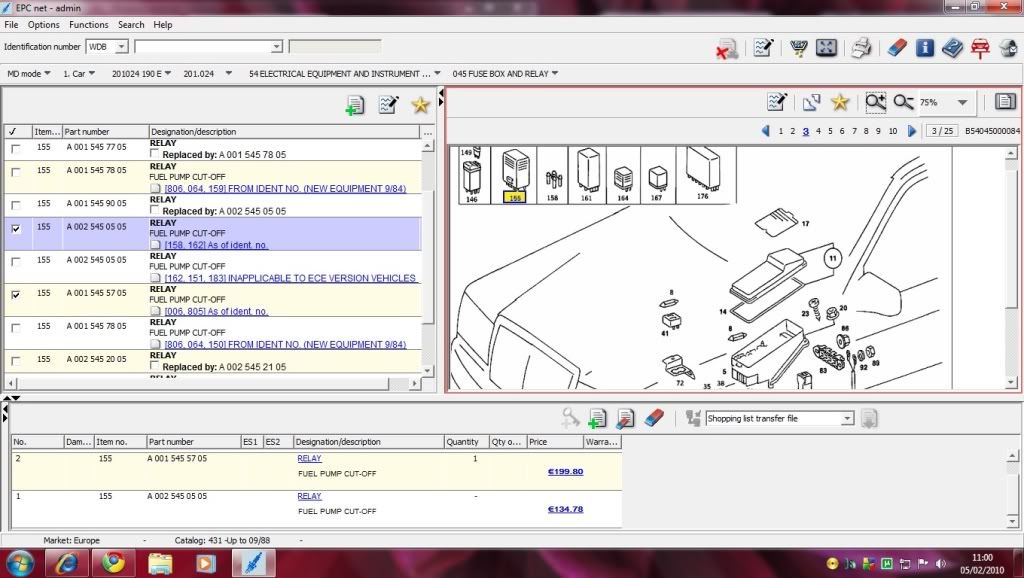The width and height of the screenshot is (1024, 578).
Task: Open the Options menu
Action: tap(43, 24)
